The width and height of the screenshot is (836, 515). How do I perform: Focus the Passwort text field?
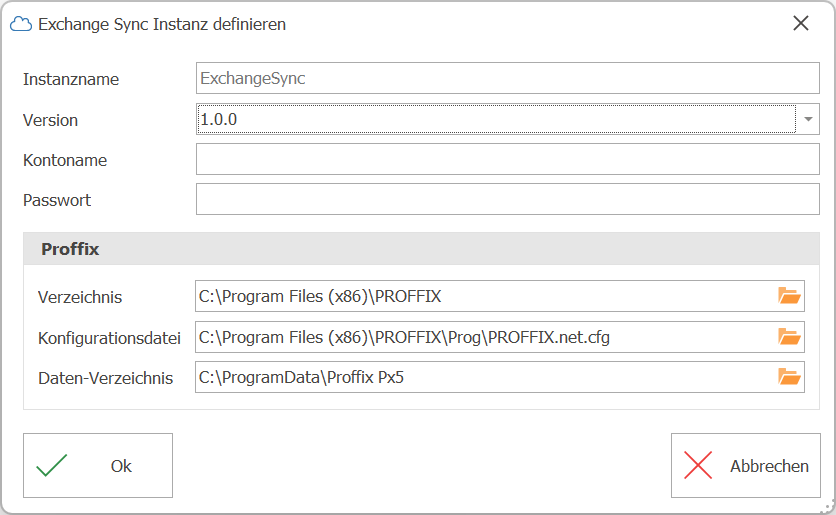pyautogui.click(x=508, y=199)
